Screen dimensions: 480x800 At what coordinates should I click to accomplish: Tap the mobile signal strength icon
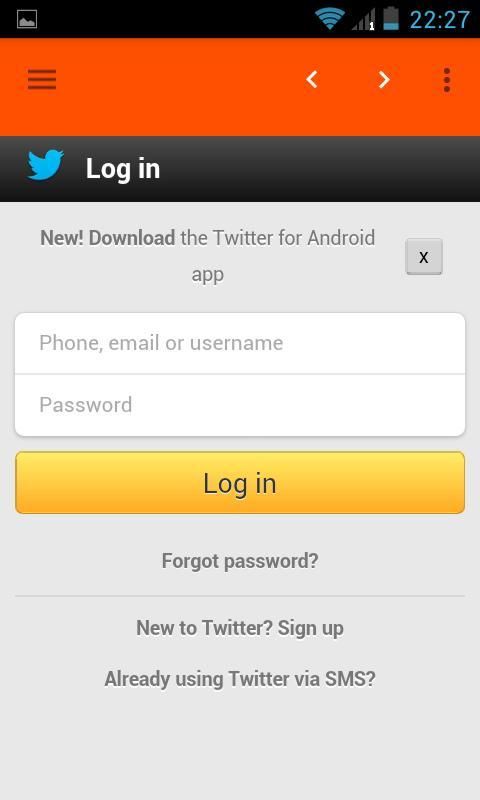click(363, 19)
